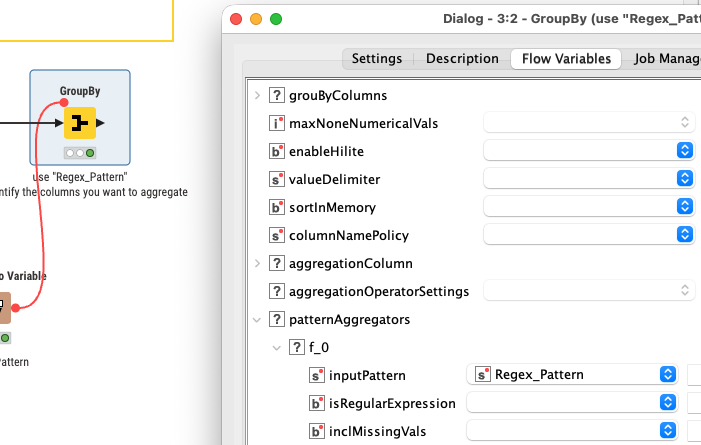The width and height of the screenshot is (701, 445).
Task: Open the inputPattern Regex_Pattern variable dropdown
Action: point(572,375)
